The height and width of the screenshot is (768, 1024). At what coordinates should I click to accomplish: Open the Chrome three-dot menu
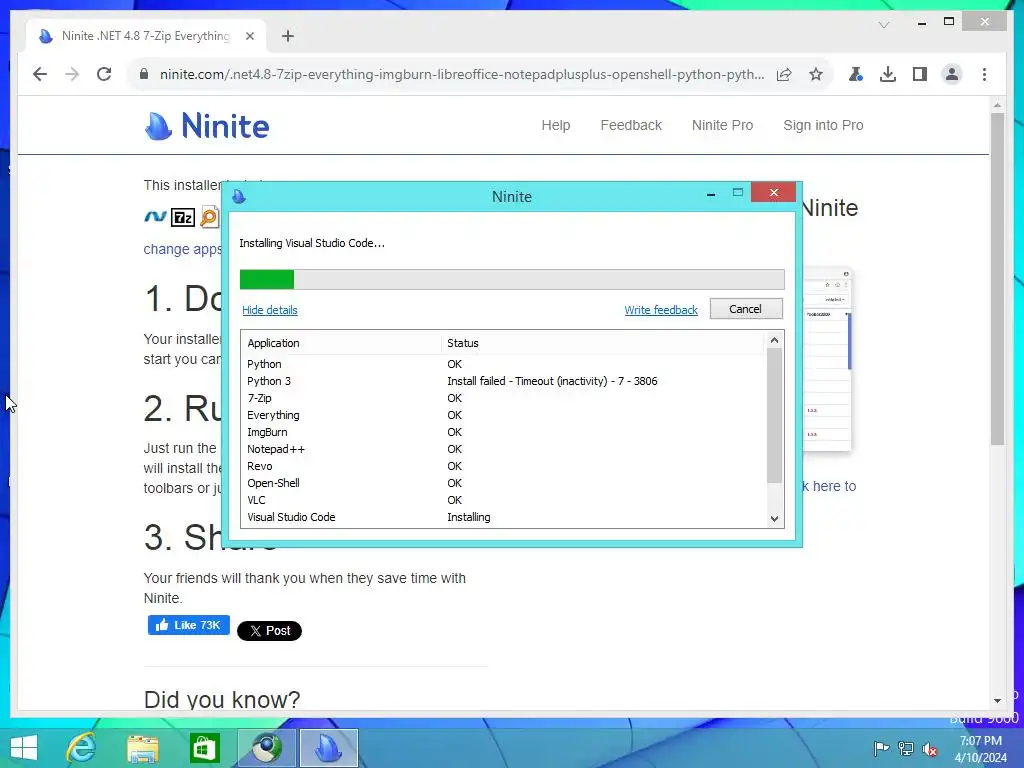pyautogui.click(x=984, y=74)
